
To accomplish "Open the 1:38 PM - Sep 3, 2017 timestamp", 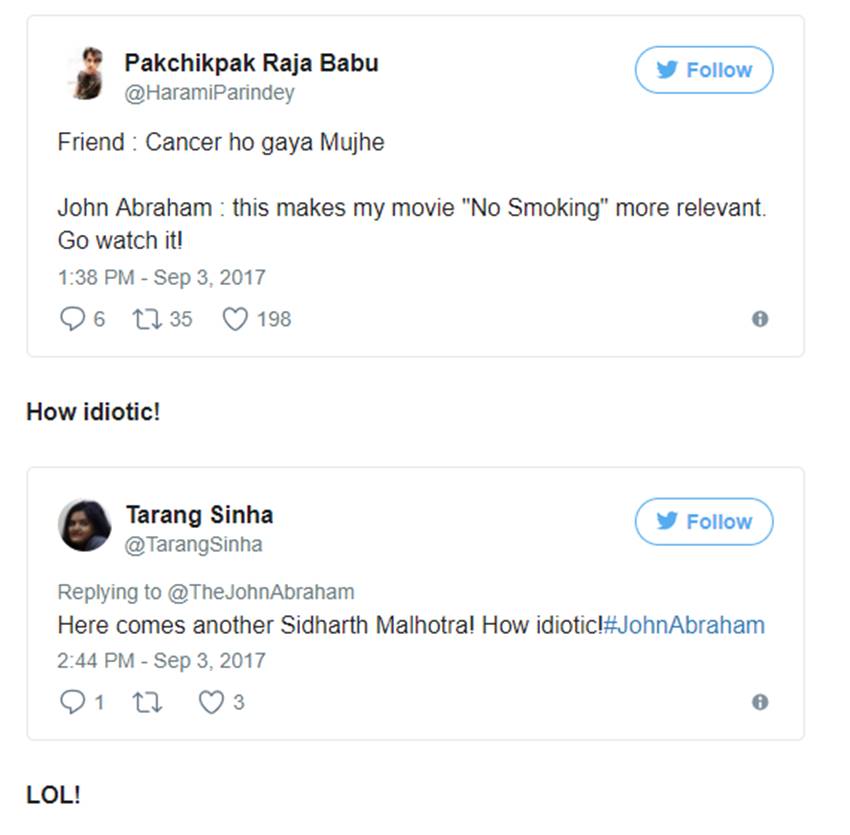I will 161,277.
